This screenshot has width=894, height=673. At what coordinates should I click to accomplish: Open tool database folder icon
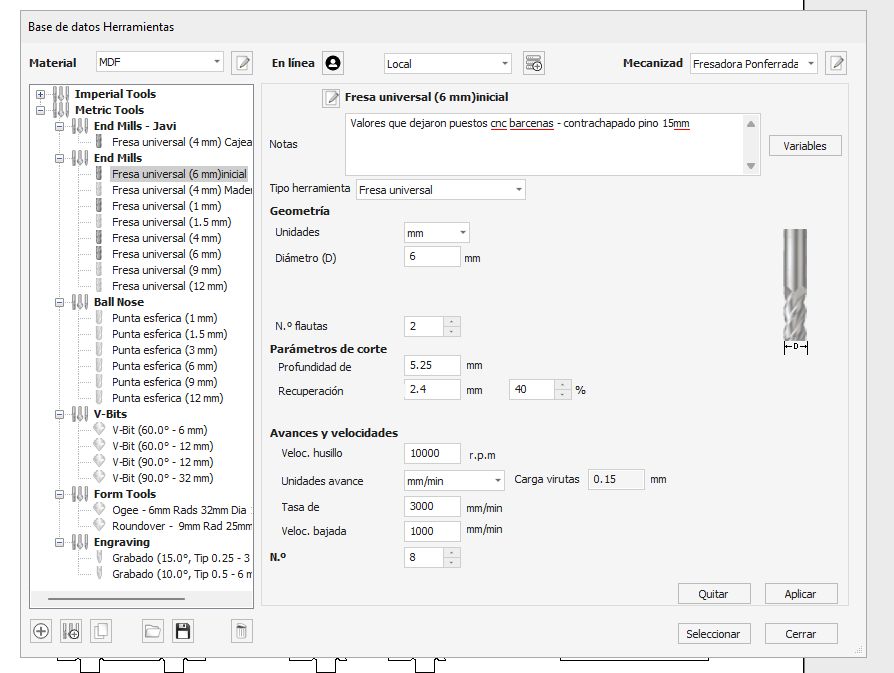click(153, 631)
